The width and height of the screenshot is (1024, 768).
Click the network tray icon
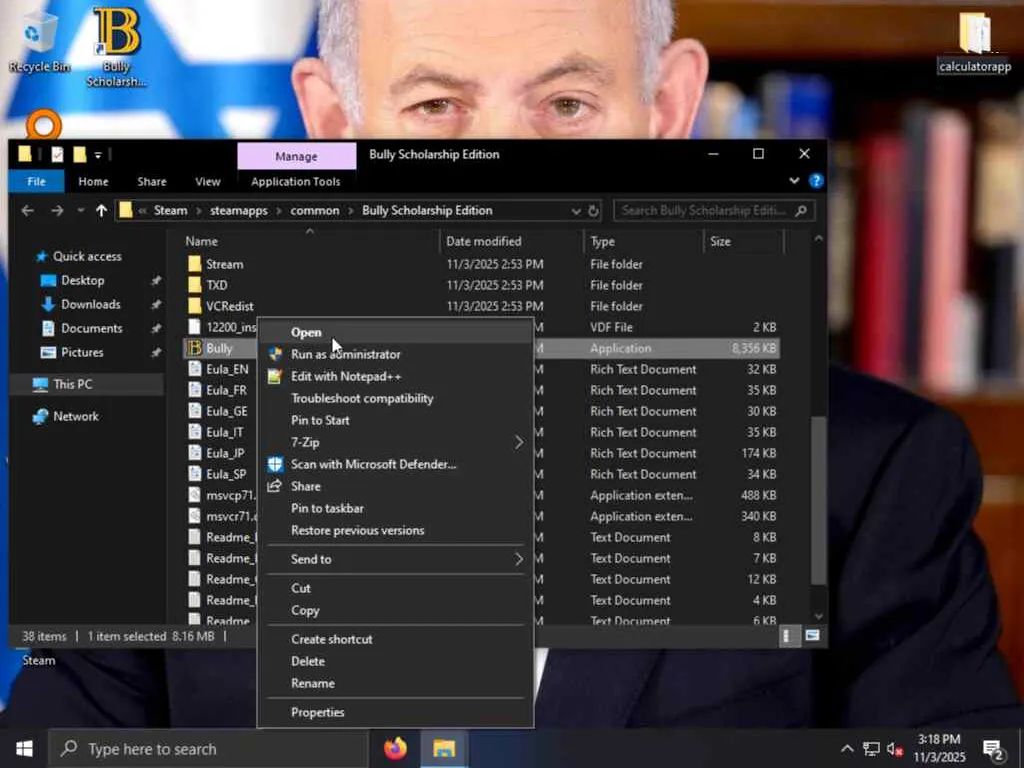871,750
